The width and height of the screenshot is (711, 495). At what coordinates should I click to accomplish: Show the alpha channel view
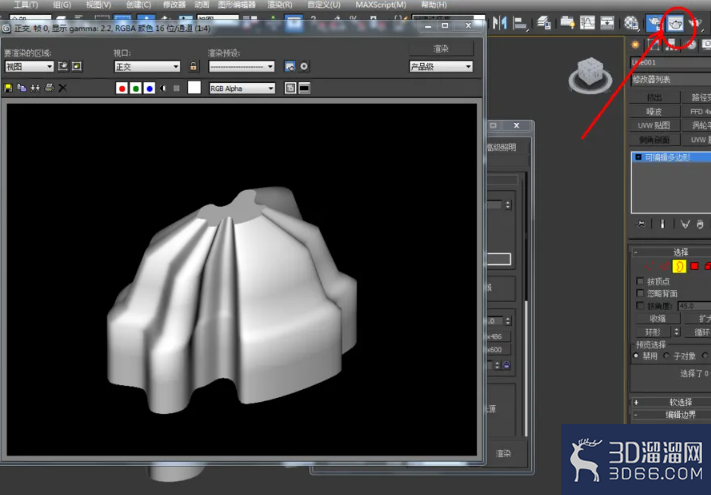(x=163, y=88)
